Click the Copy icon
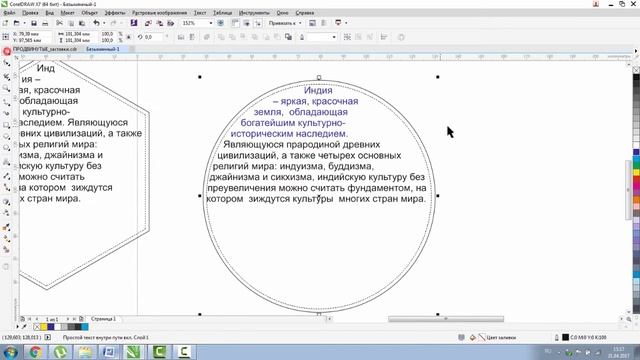Image resolution: width=640 pixels, height=360 pixels. [71, 23]
